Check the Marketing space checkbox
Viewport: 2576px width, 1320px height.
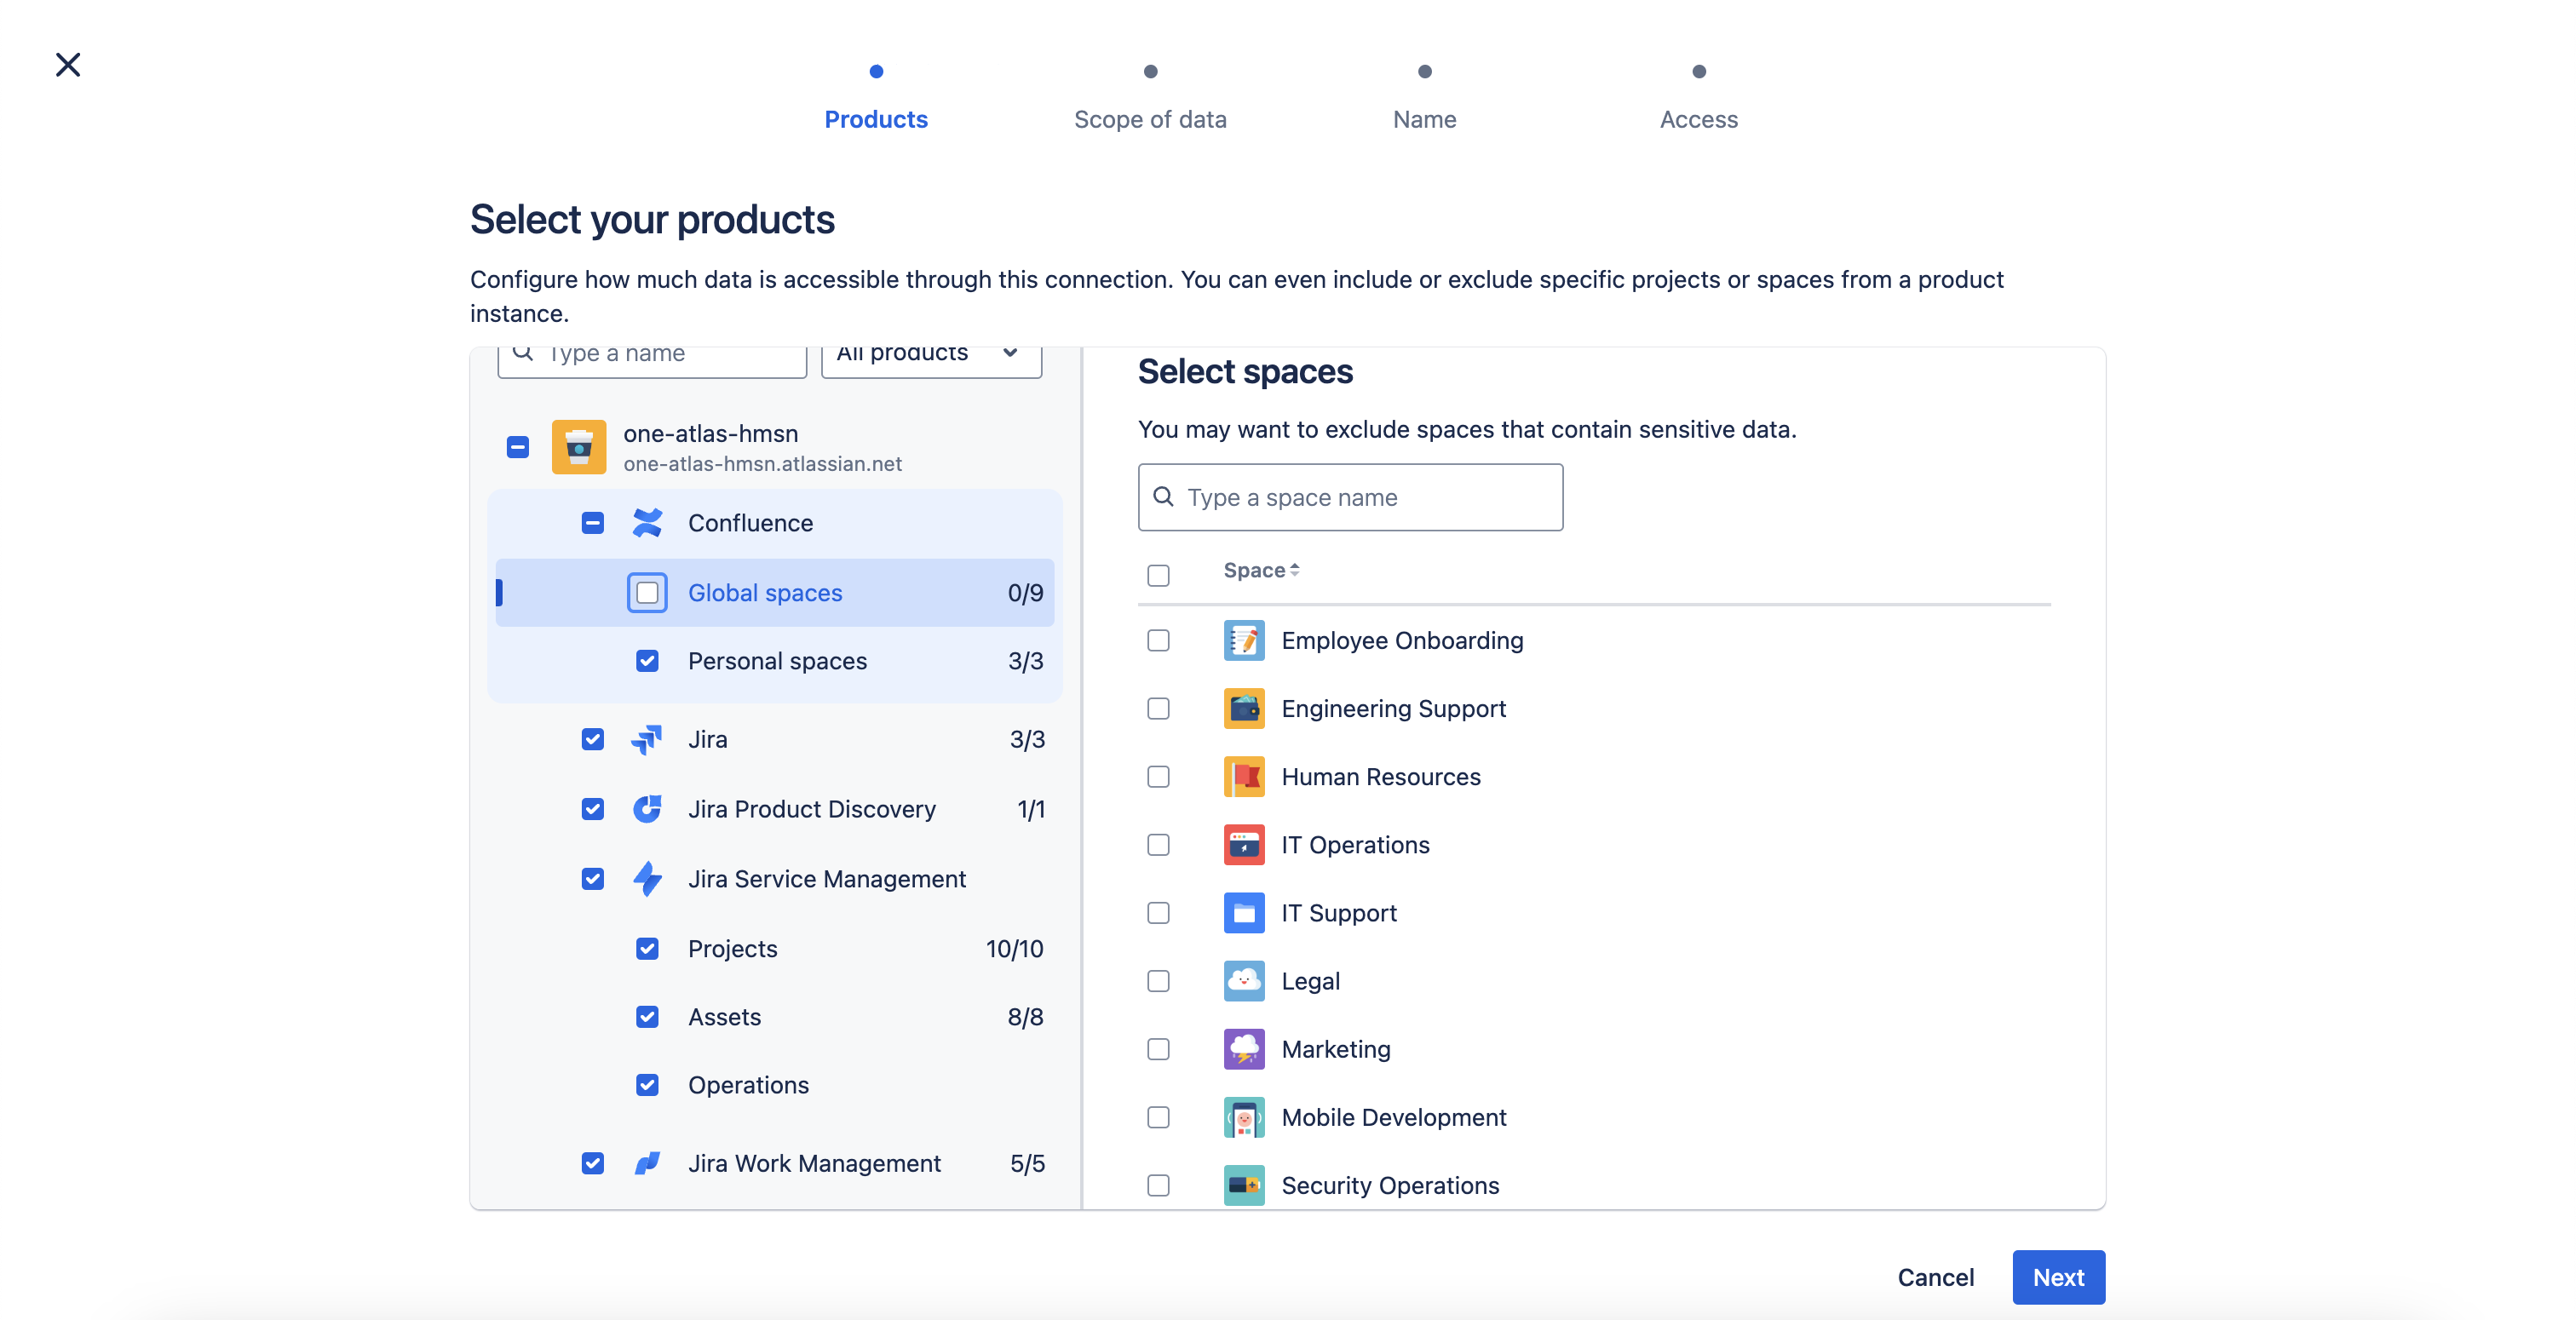point(1158,1049)
